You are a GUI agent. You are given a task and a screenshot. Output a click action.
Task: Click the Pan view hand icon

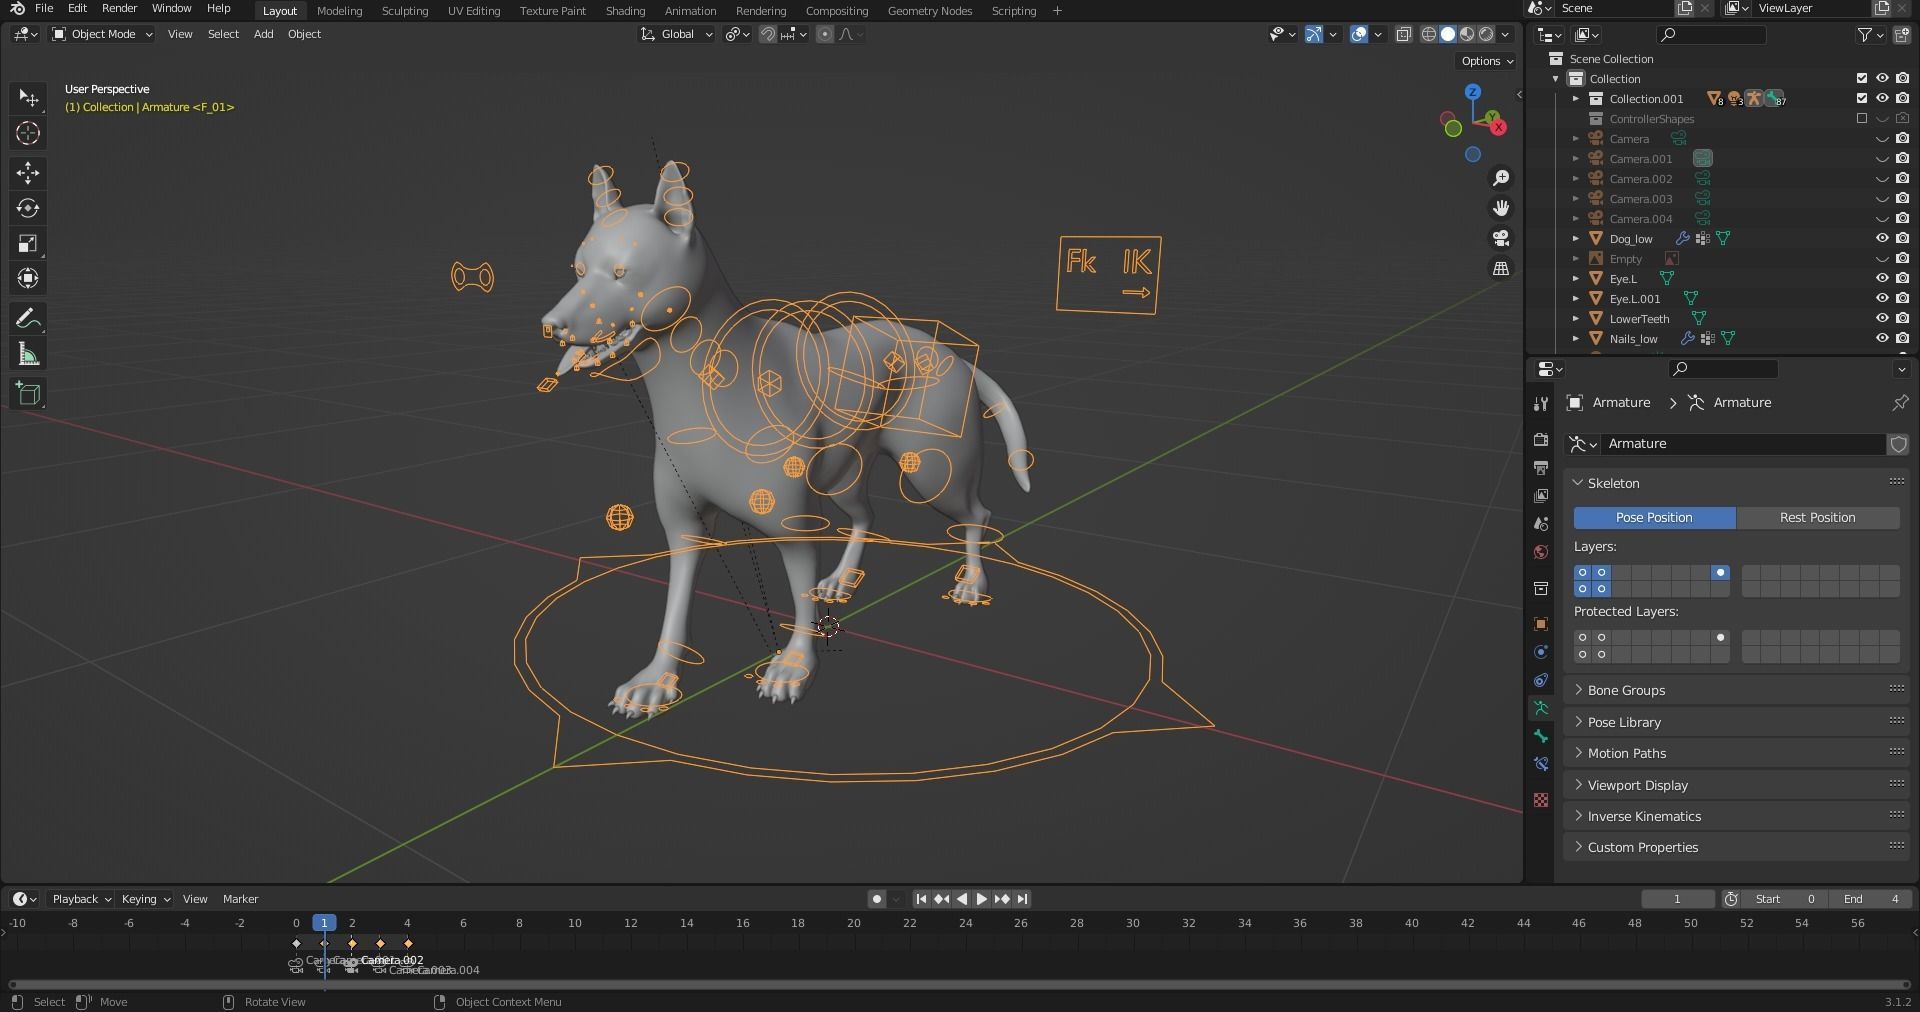coord(1501,208)
